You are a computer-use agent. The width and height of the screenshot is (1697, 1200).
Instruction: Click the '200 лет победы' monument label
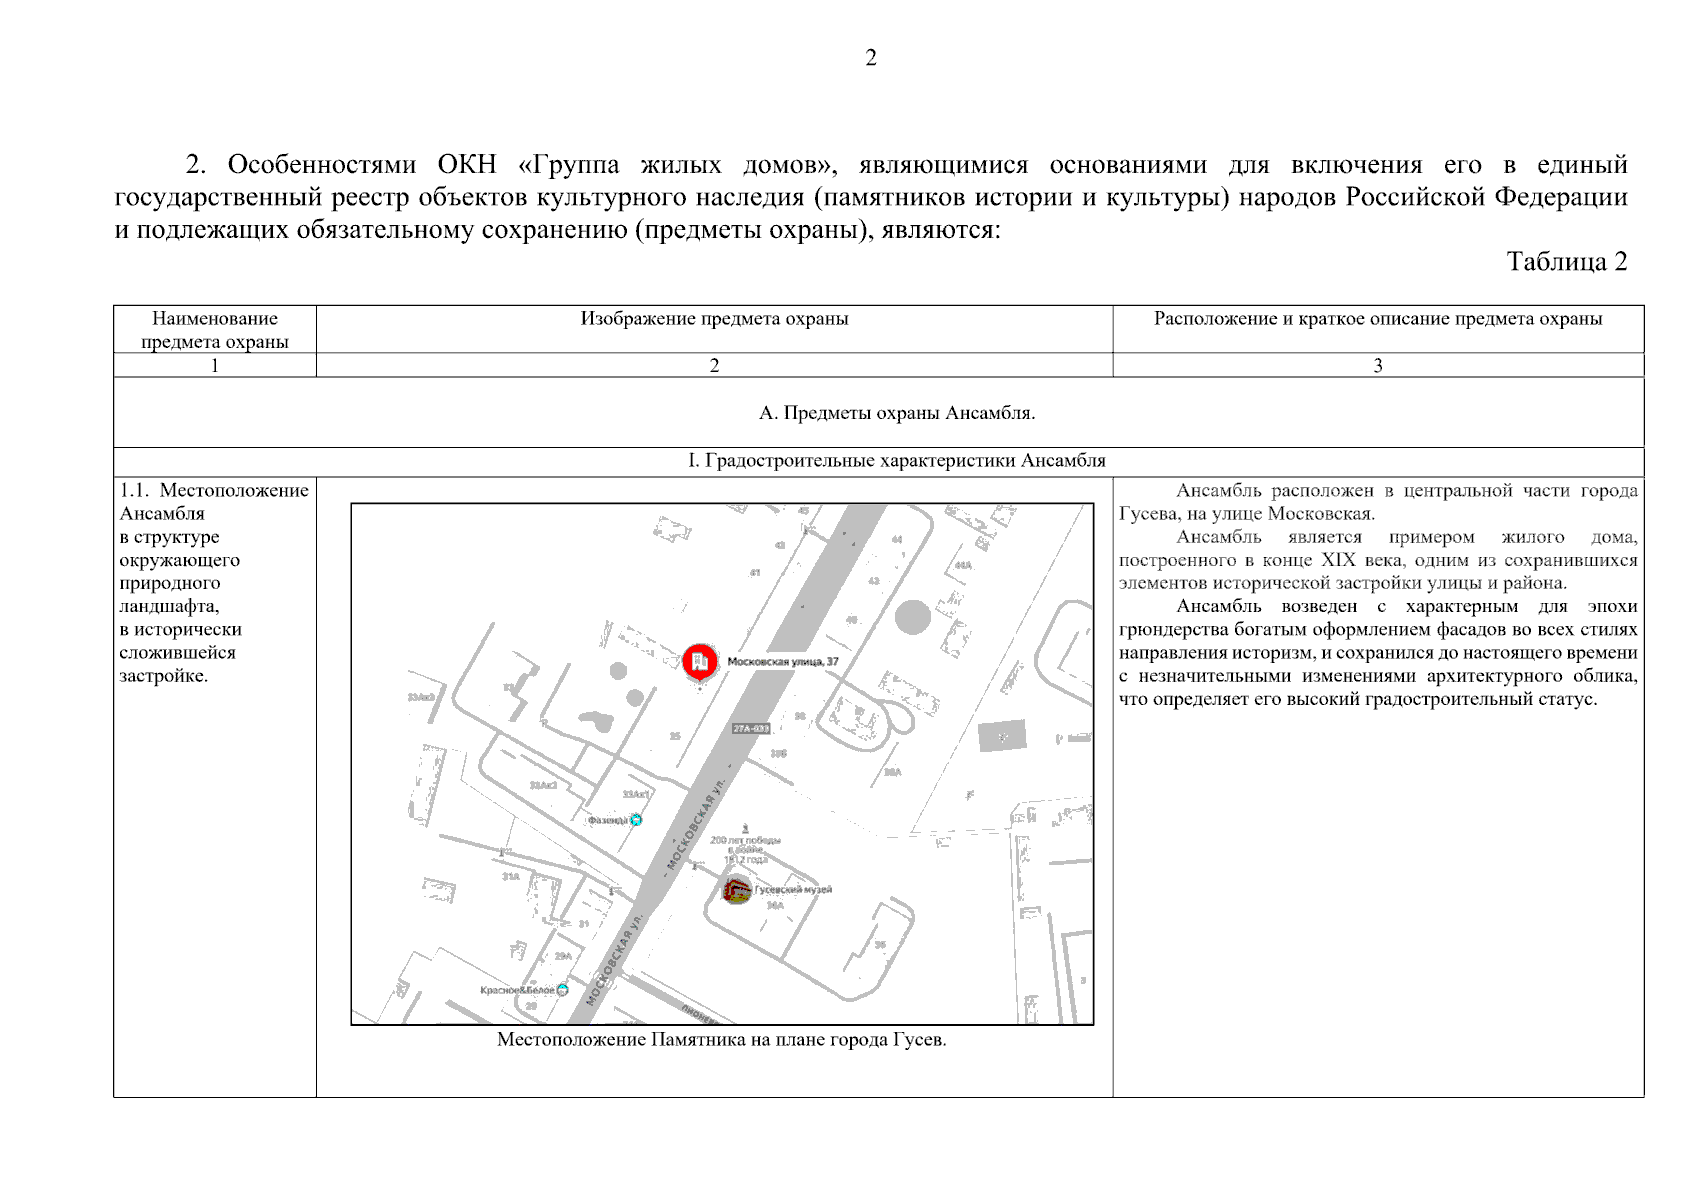pos(746,850)
